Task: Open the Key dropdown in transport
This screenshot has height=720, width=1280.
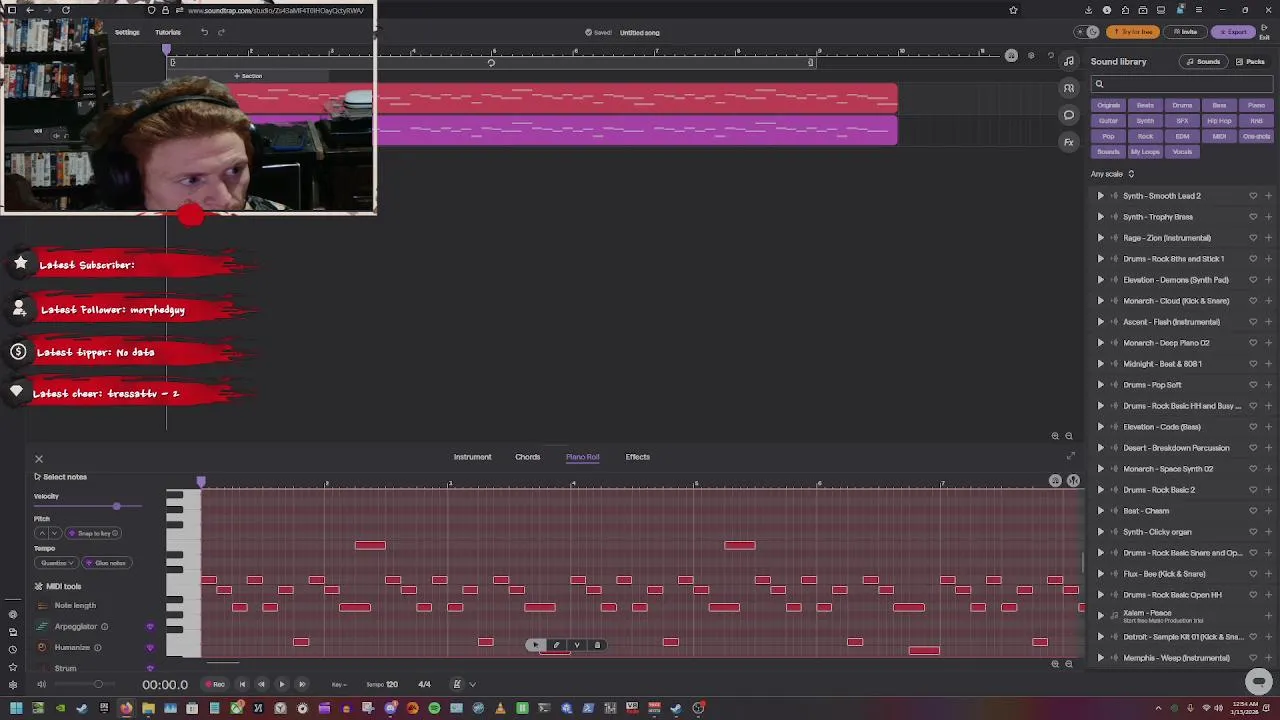Action: (x=339, y=685)
